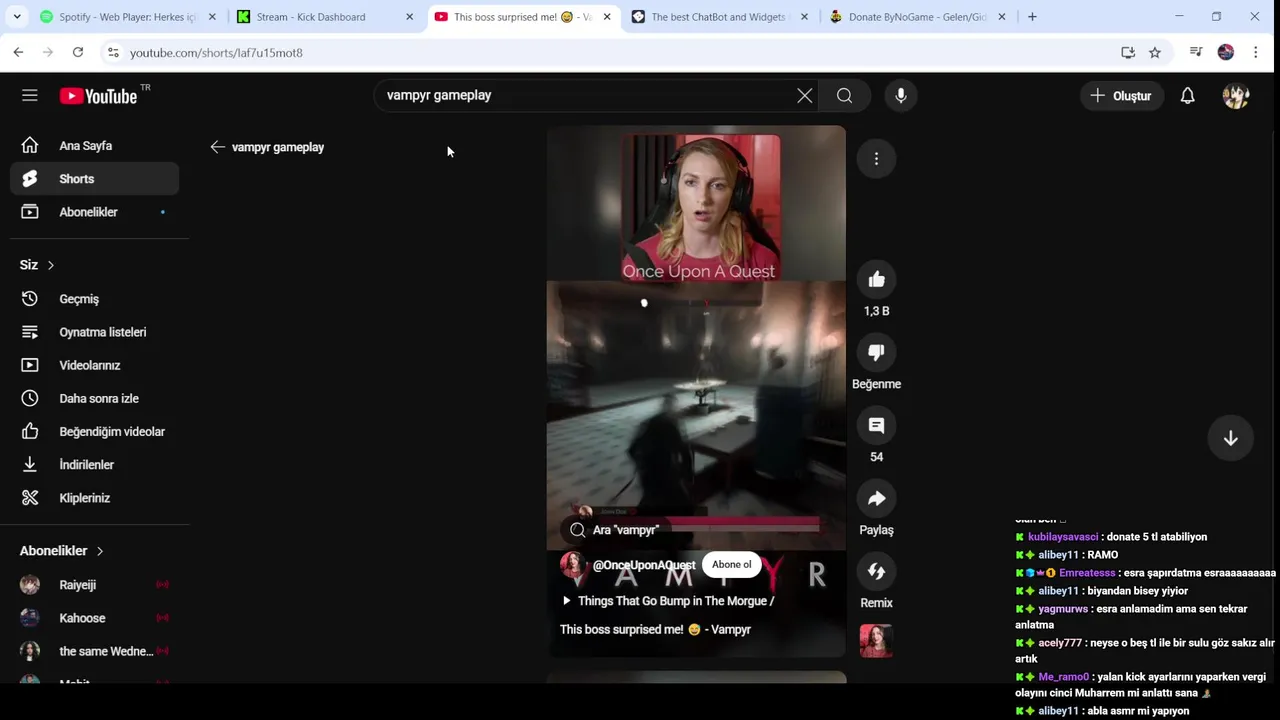Open Klipleriniz clips

[x=95, y=497]
